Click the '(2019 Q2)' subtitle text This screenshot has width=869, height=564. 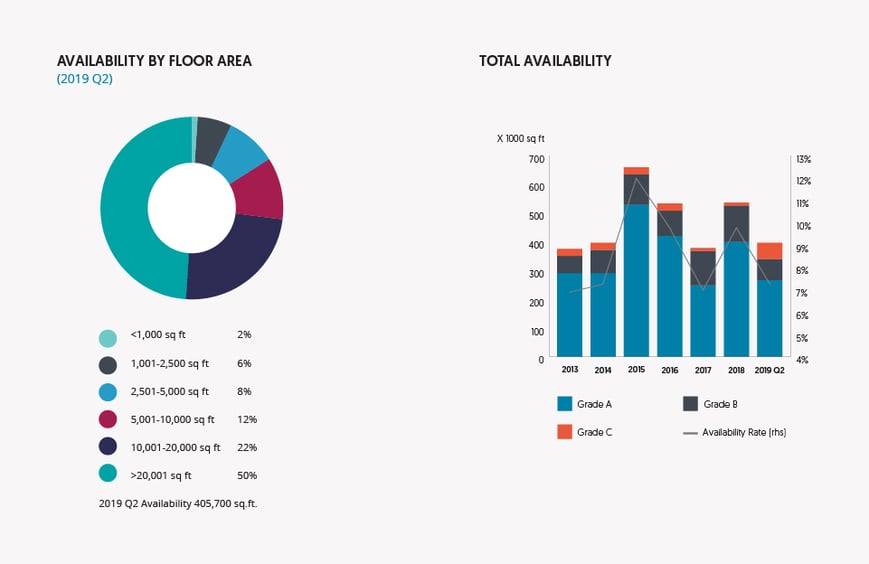[x=85, y=79]
